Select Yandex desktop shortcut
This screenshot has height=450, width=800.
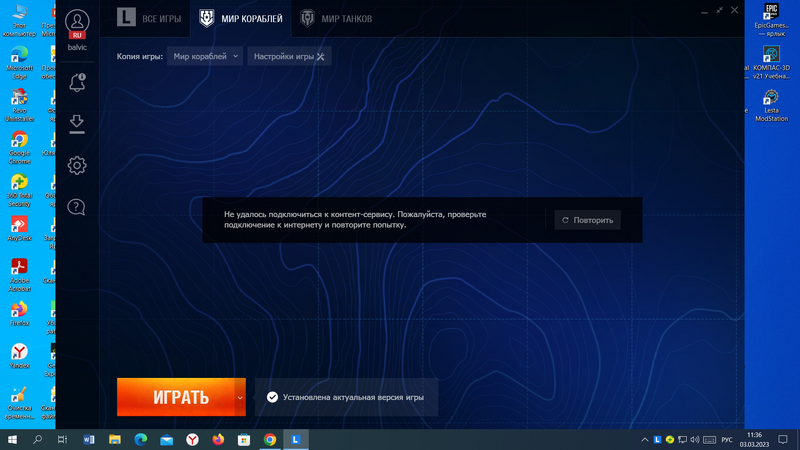click(x=19, y=356)
